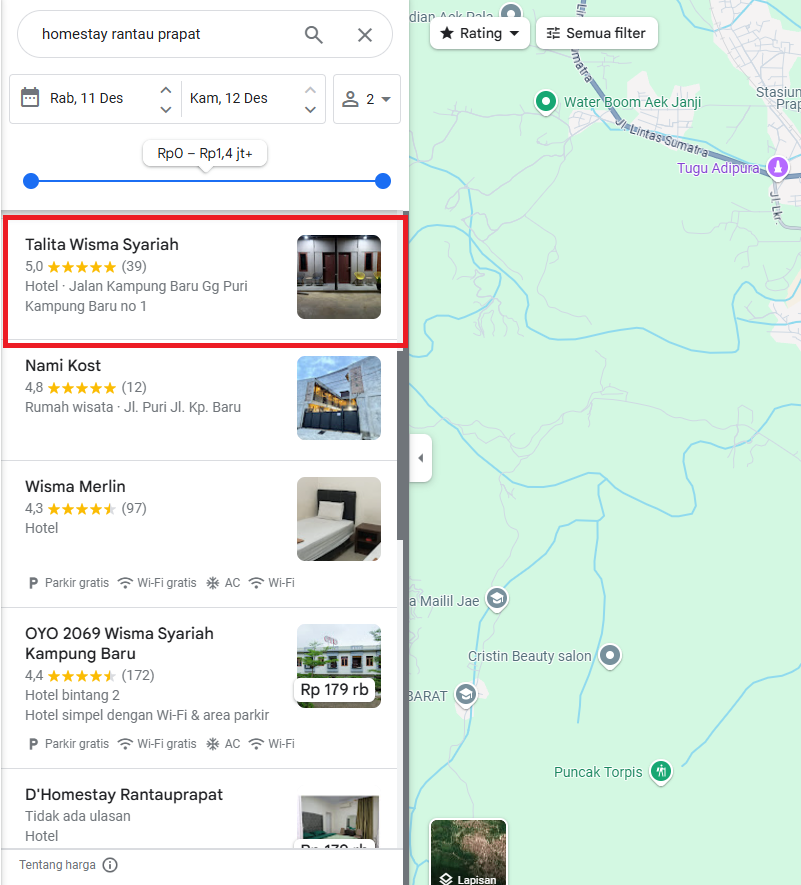Click the search magnifier icon
The height and width of the screenshot is (885, 801).
pos(313,35)
